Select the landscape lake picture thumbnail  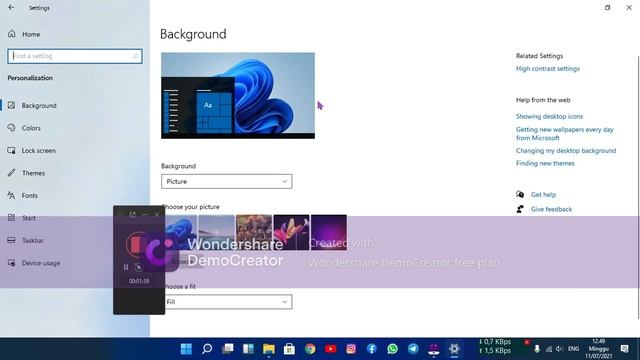pyautogui.click(x=216, y=232)
